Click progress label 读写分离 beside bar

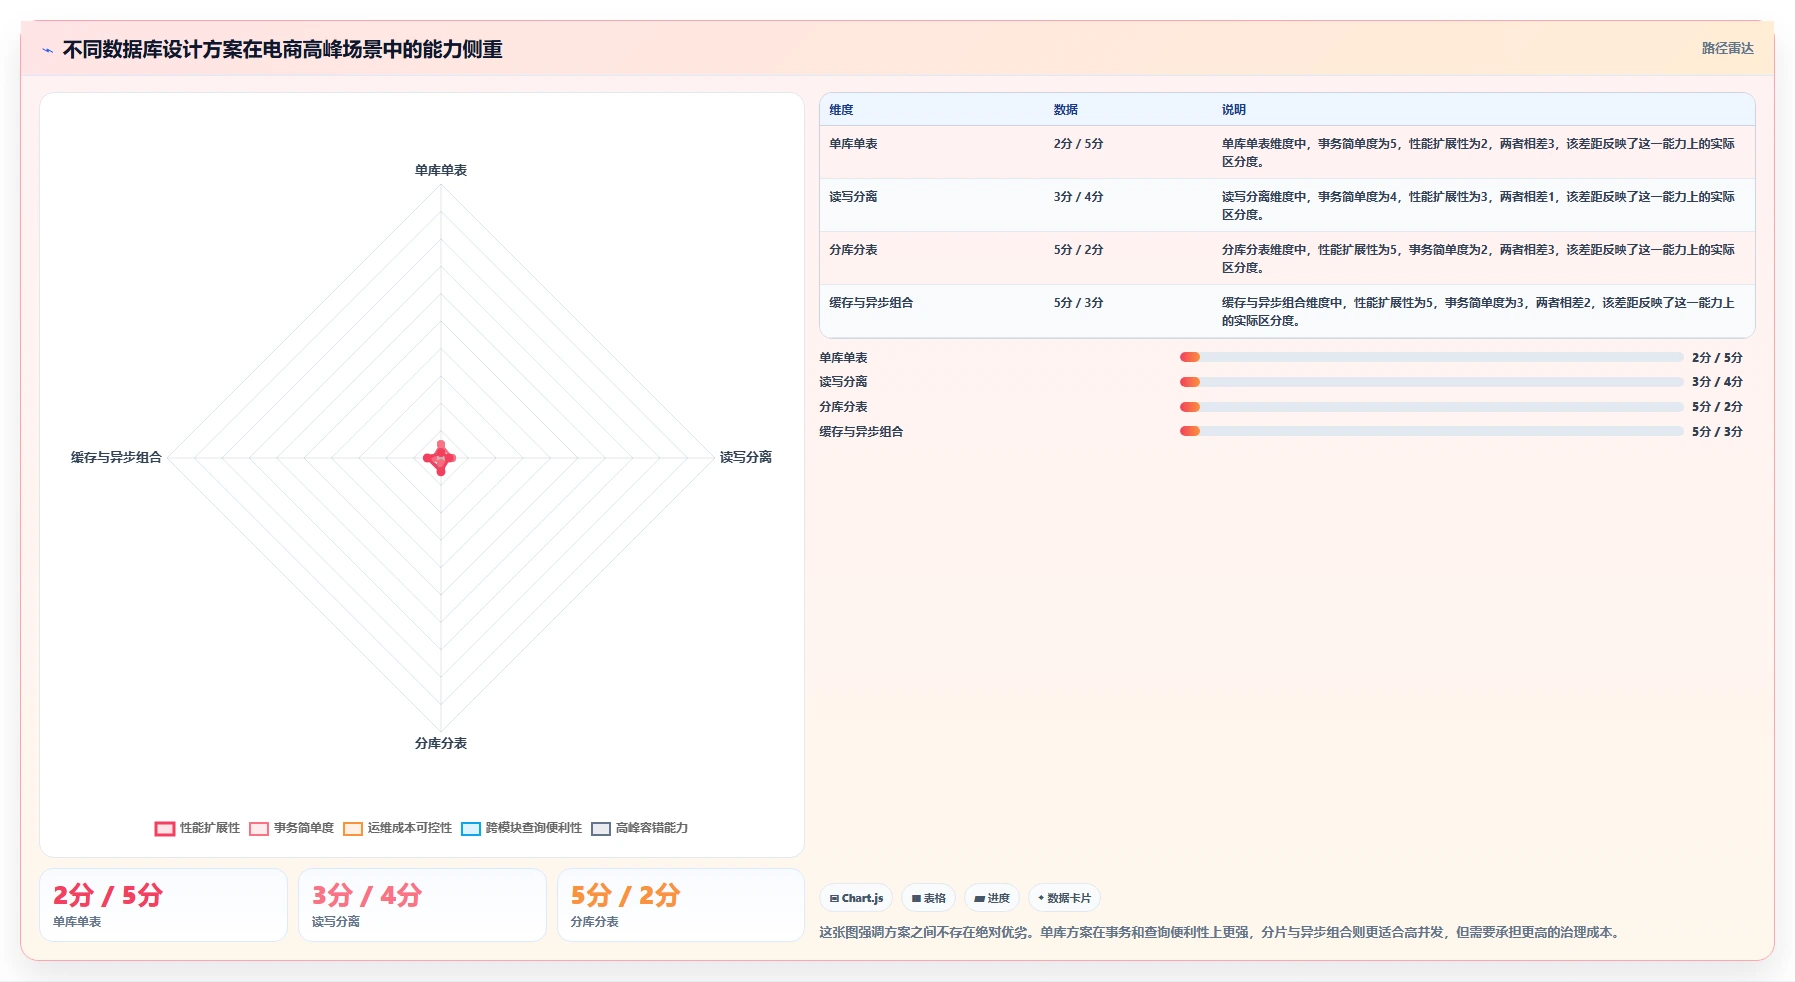coord(843,382)
